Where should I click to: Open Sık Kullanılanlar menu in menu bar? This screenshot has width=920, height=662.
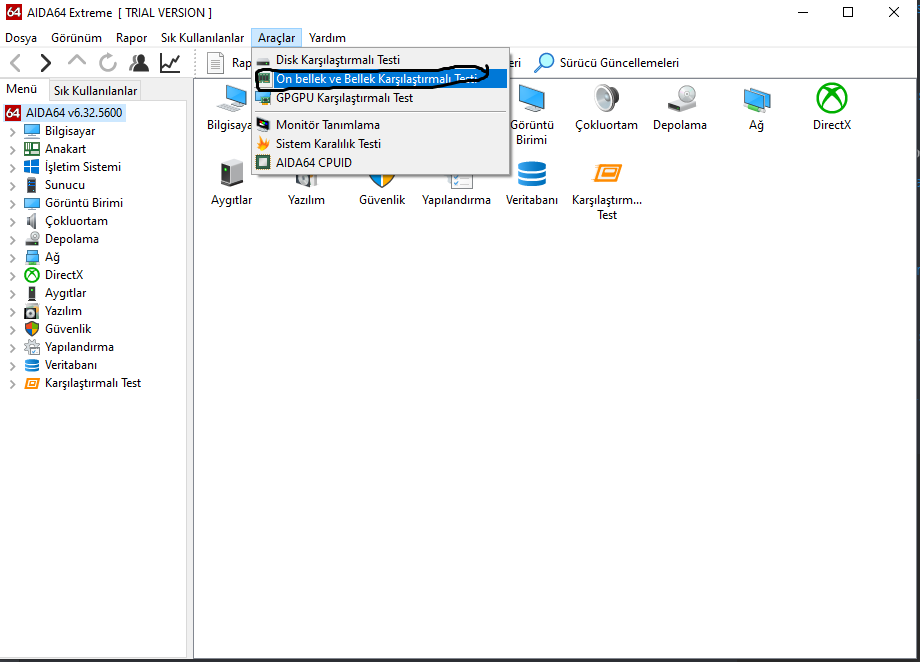tap(202, 38)
